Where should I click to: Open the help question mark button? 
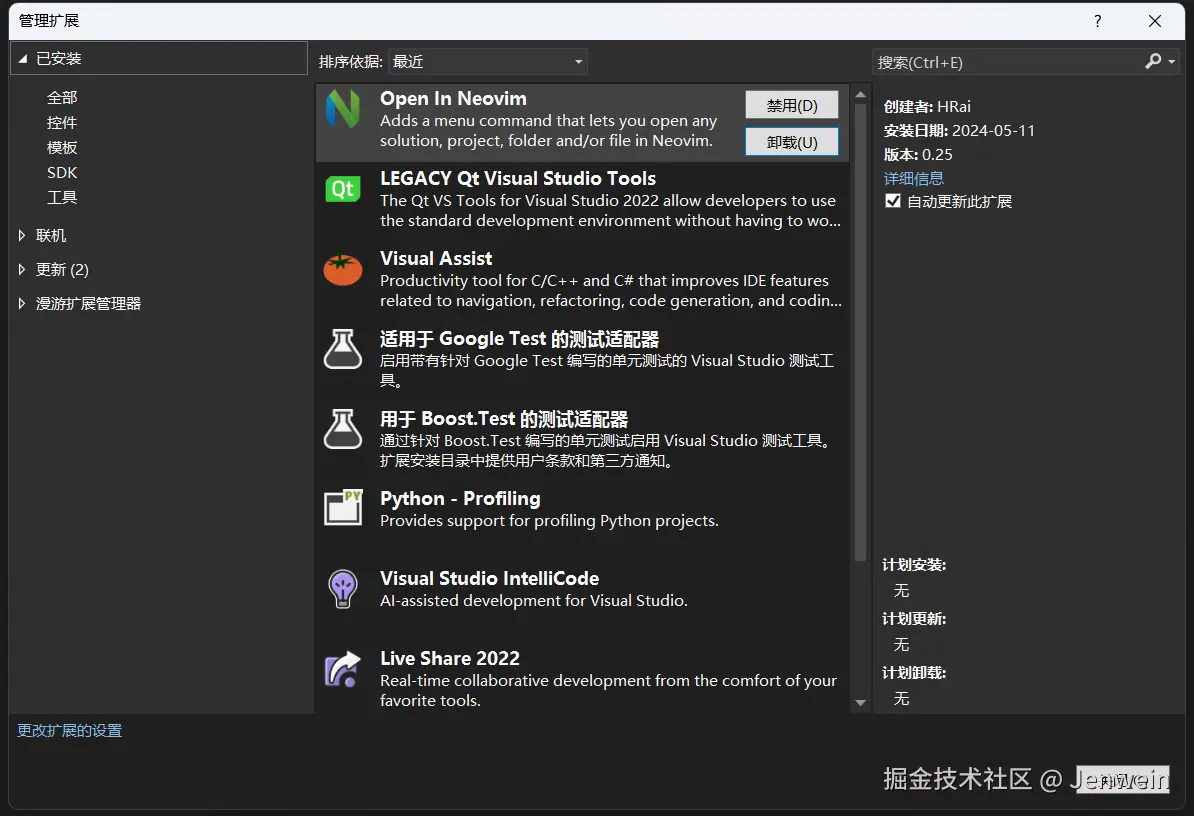click(x=1097, y=21)
